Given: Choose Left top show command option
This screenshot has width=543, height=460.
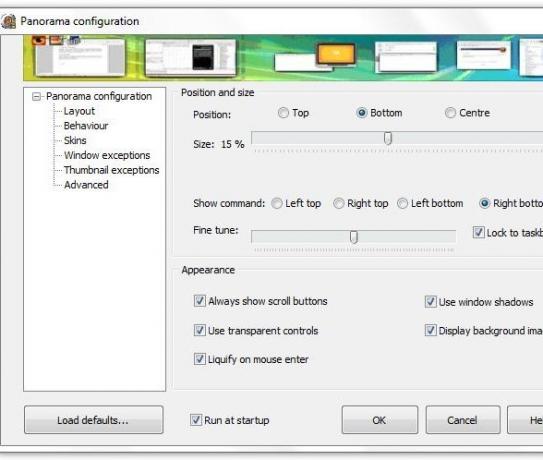Looking at the screenshot, I should point(277,203).
